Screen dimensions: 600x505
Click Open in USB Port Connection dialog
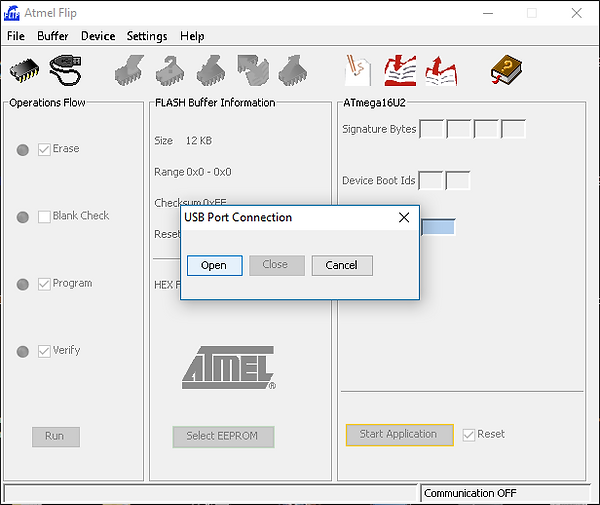(215, 266)
